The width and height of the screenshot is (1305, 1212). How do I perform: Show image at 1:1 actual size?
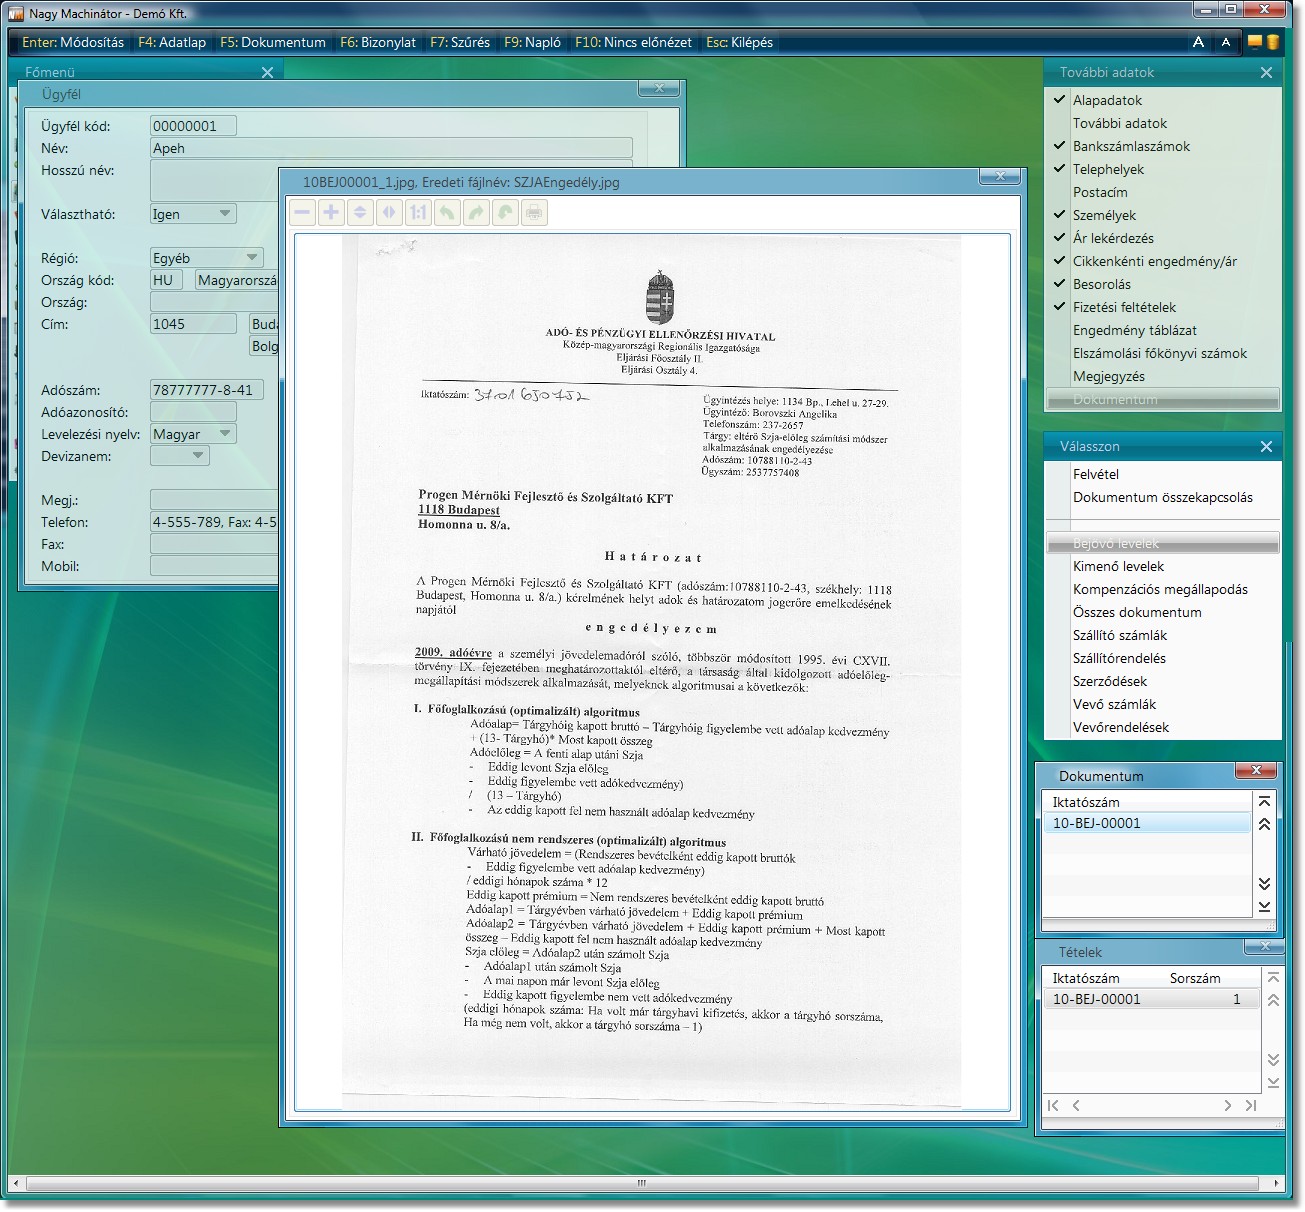(418, 212)
